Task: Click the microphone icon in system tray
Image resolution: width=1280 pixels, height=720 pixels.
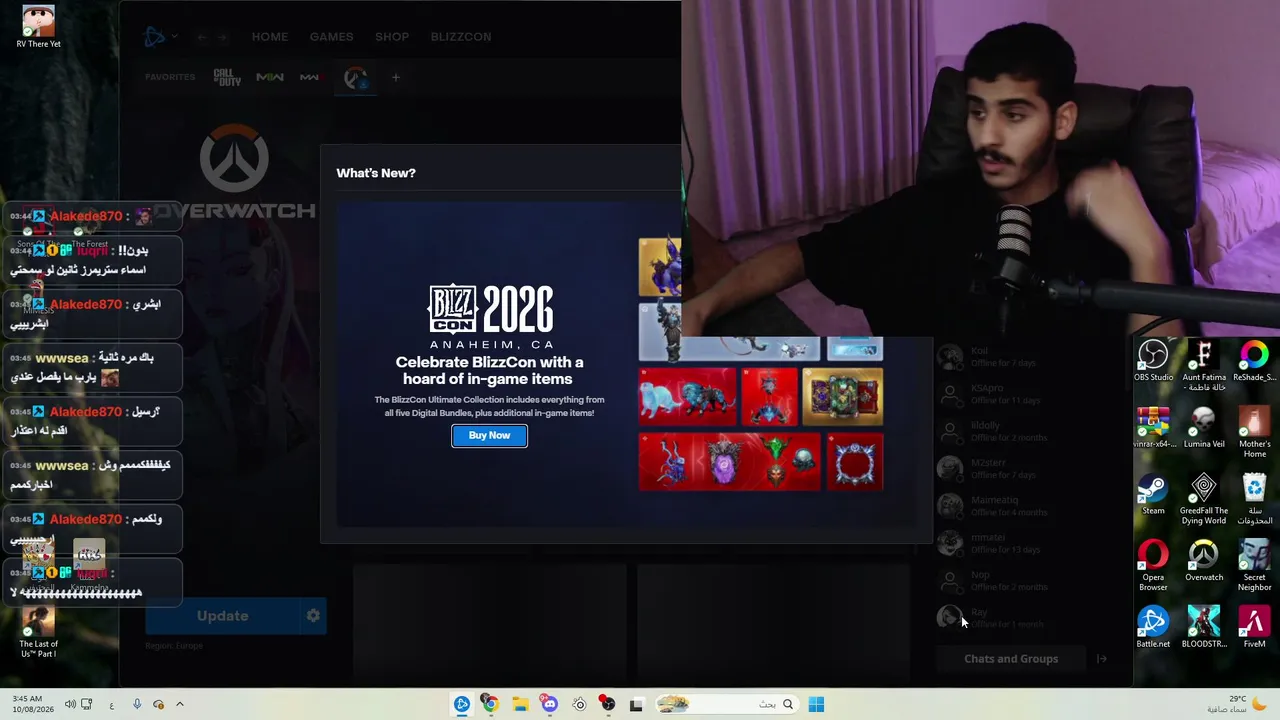Action: [137, 705]
